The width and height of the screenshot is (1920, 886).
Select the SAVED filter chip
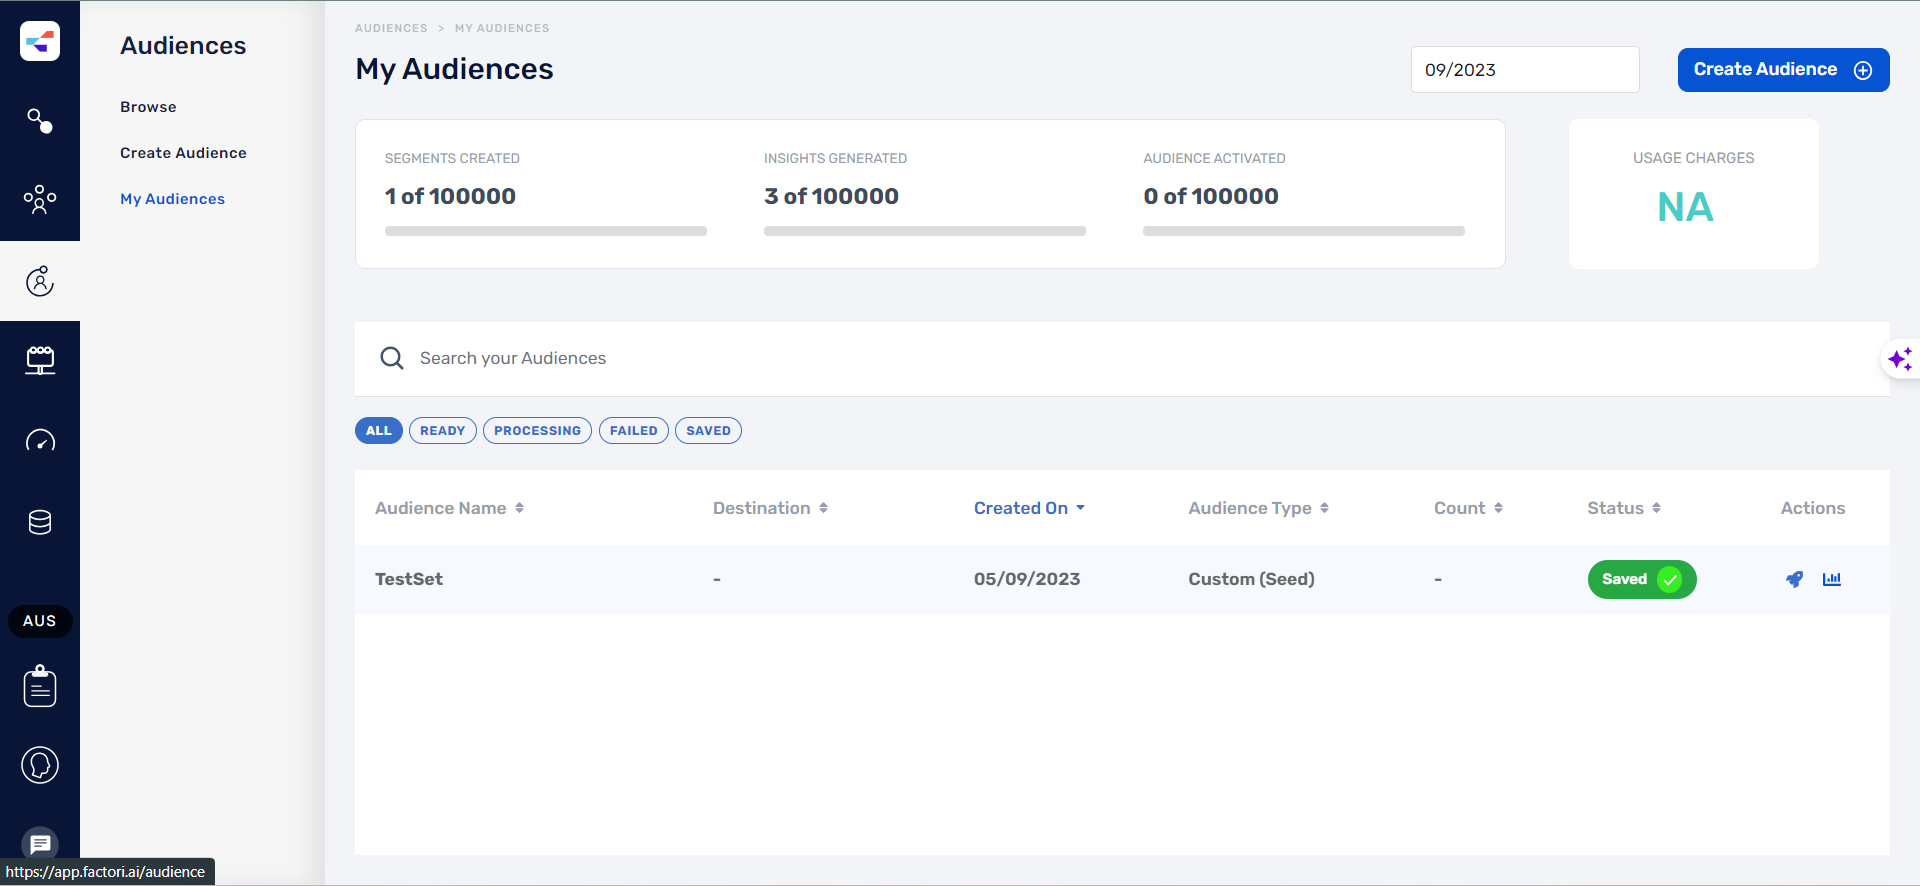[708, 431]
